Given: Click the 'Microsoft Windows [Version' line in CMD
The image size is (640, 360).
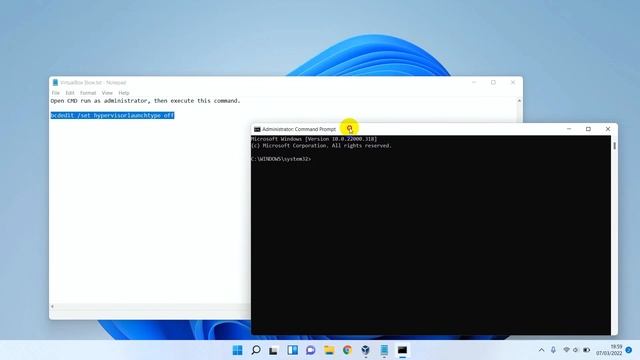Looking at the screenshot, I should (x=314, y=139).
